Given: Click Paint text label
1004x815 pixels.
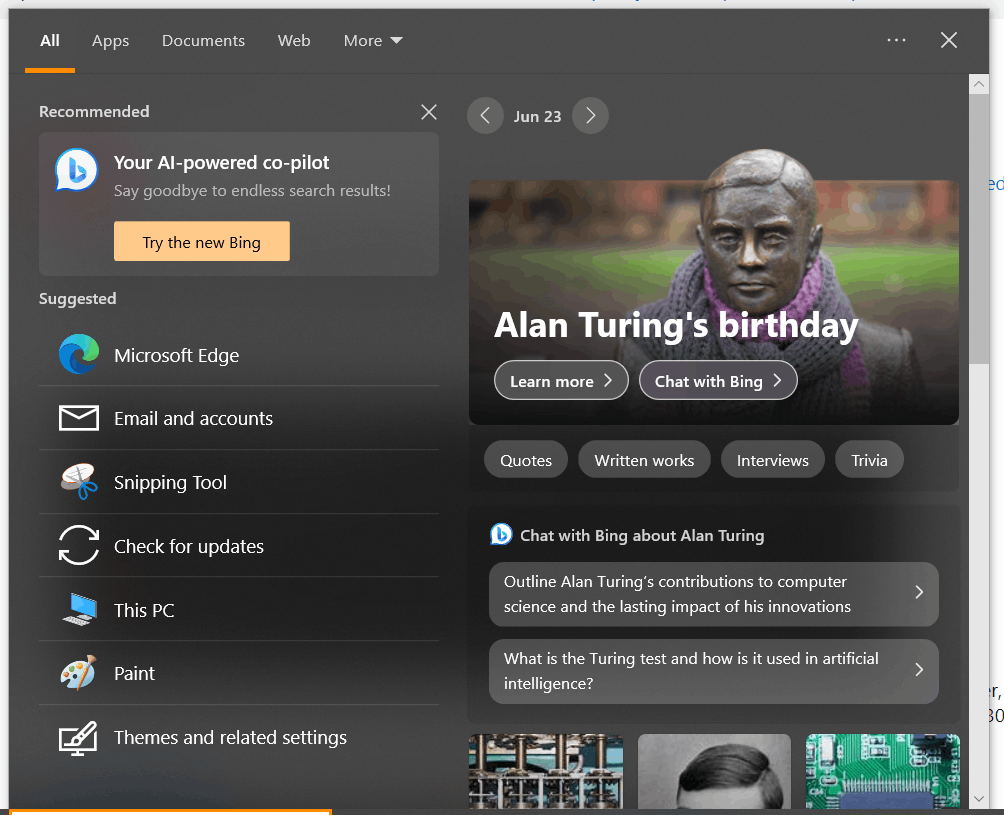Looking at the screenshot, I should 134,674.
